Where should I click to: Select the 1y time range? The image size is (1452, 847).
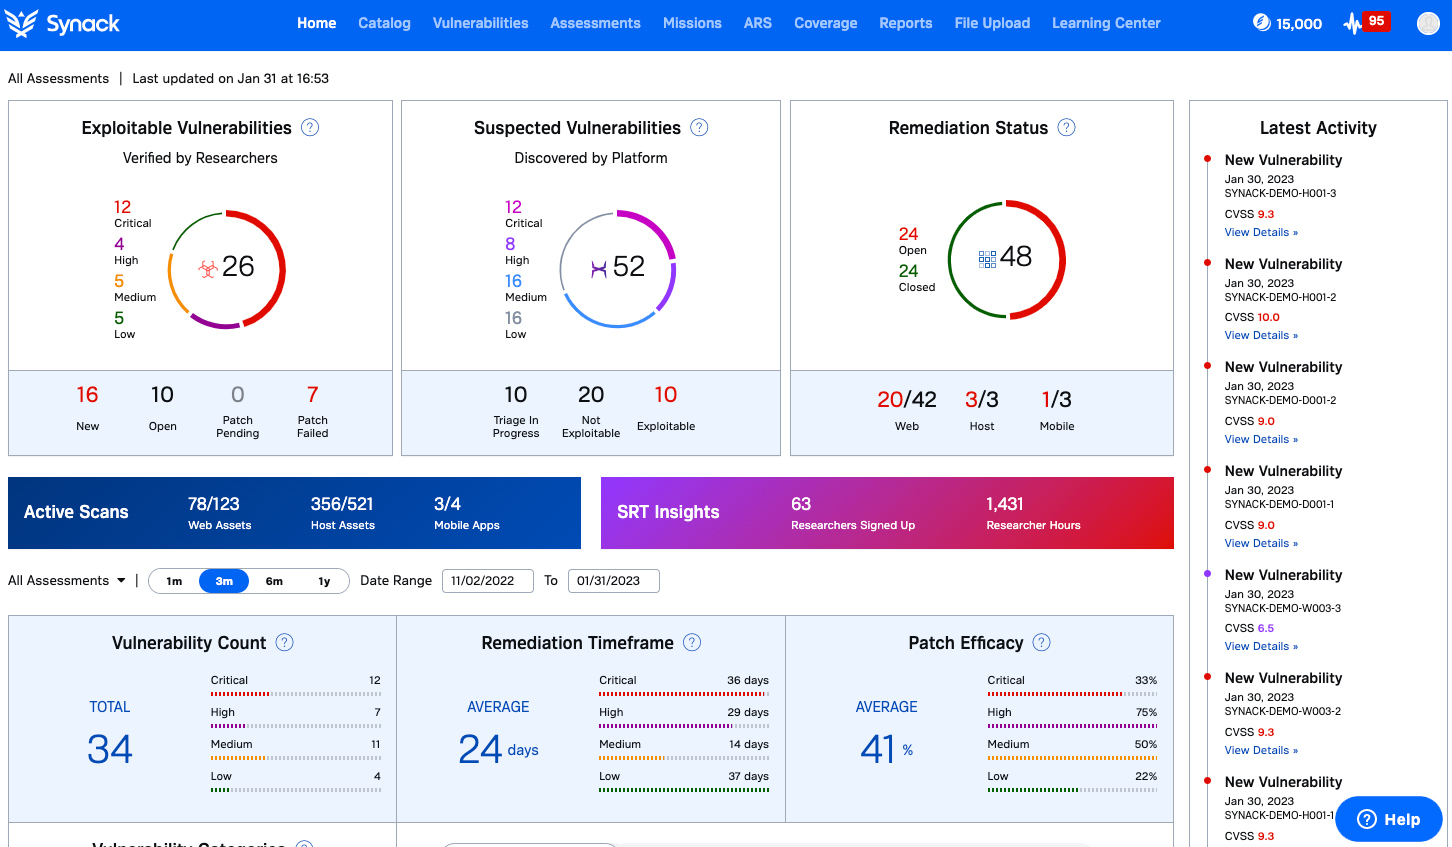(x=324, y=581)
